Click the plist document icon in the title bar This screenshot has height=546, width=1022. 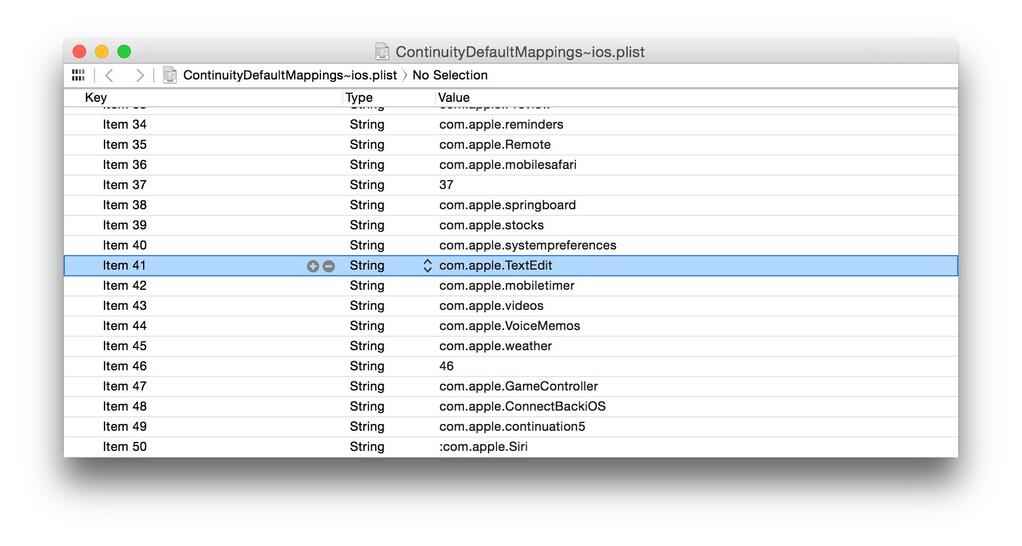(x=382, y=51)
